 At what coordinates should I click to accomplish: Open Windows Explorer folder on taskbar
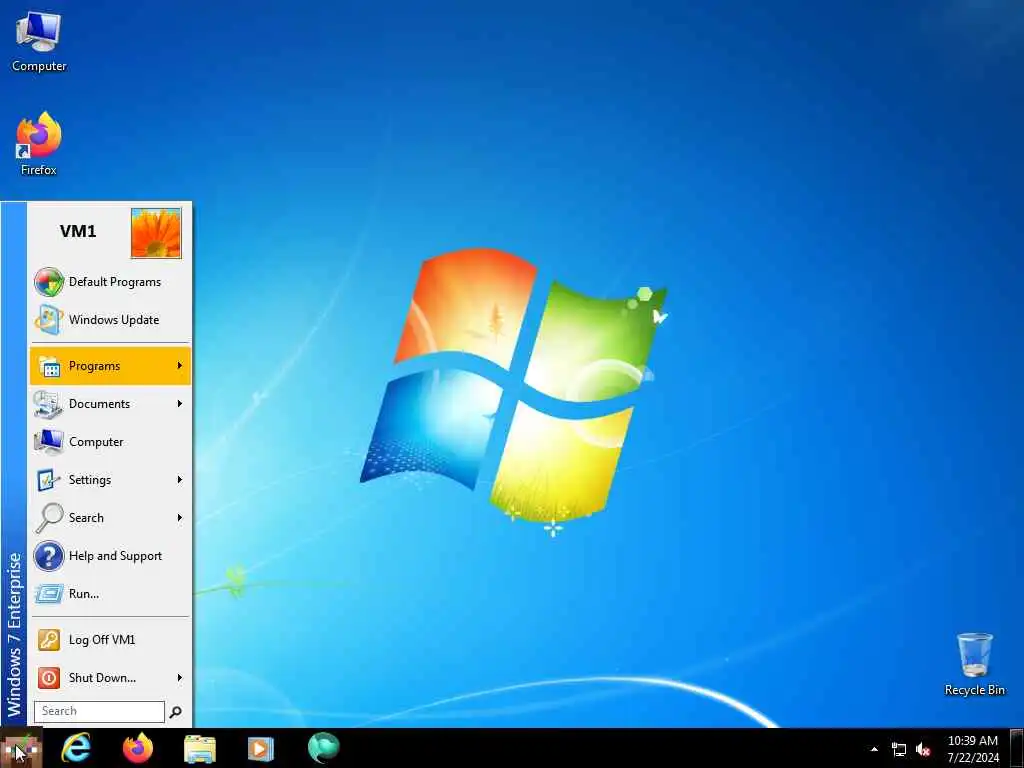click(200, 749)
